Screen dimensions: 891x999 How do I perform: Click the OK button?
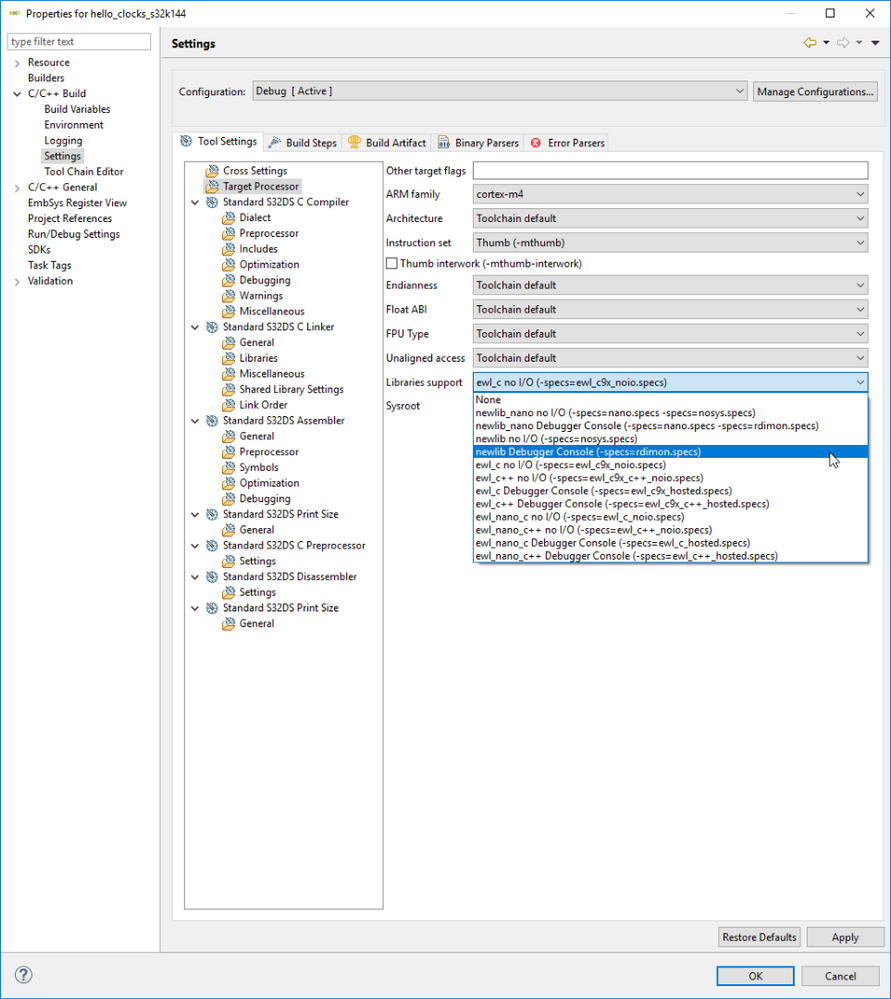click(x=755, y=976)
